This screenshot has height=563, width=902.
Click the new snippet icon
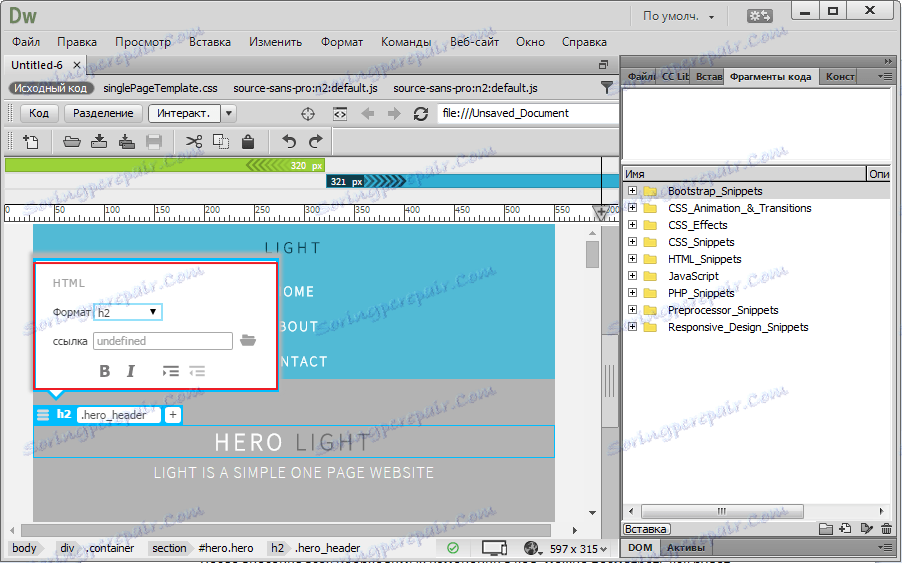[x=846, y=528]
